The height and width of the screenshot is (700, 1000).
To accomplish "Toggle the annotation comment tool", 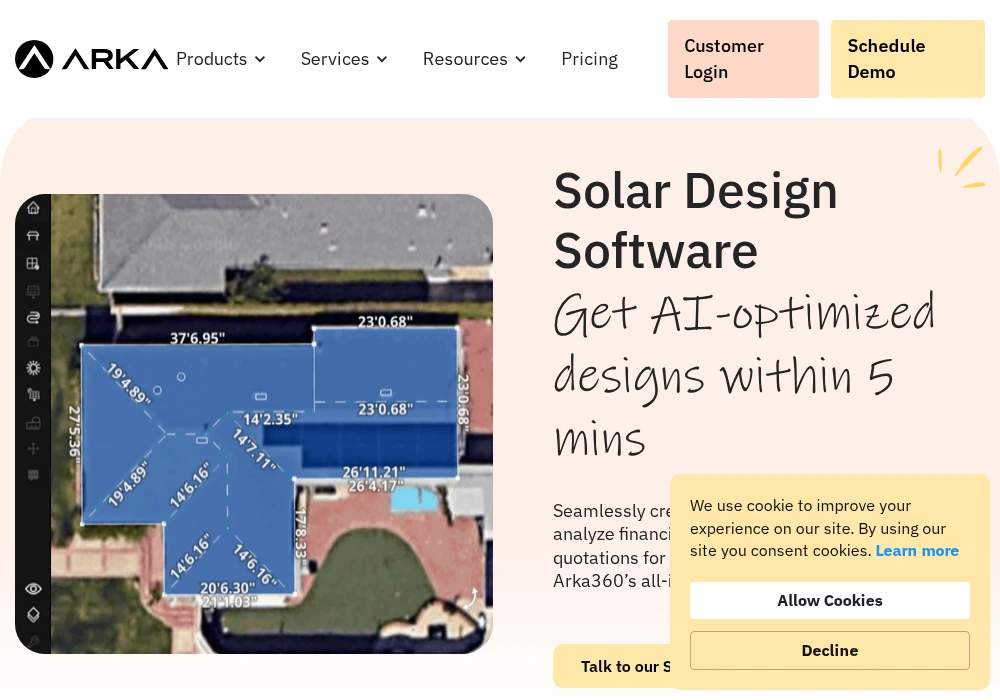I will tap(33, 475).
